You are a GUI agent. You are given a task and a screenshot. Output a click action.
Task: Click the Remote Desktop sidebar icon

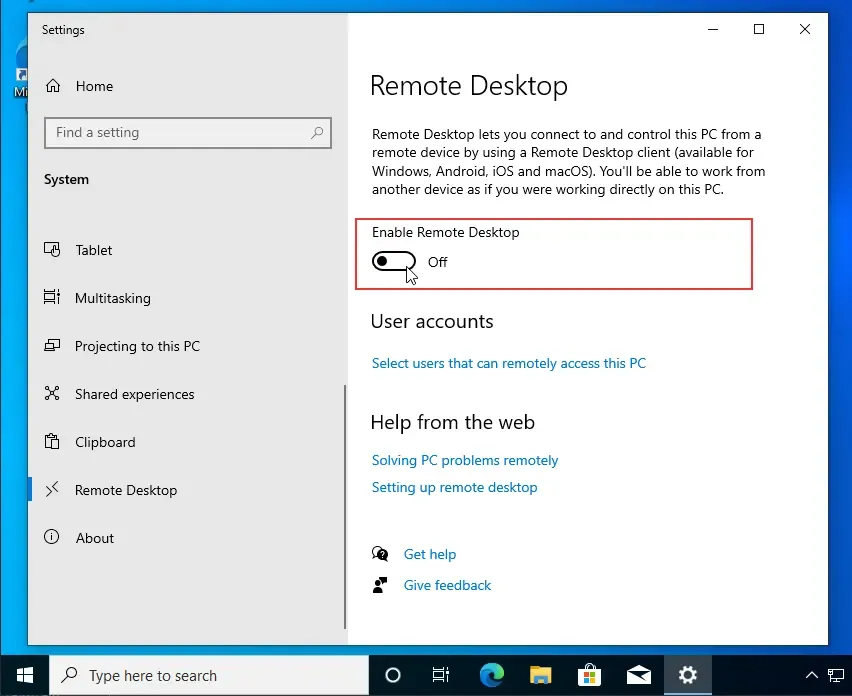point(52,490)
